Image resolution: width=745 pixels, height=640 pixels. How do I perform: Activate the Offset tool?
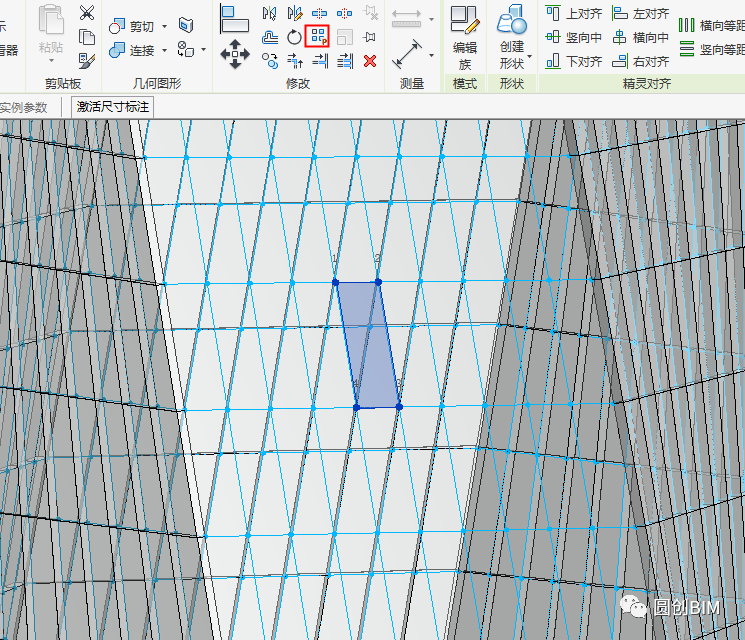pyautogui.click(x=269, y=37)
